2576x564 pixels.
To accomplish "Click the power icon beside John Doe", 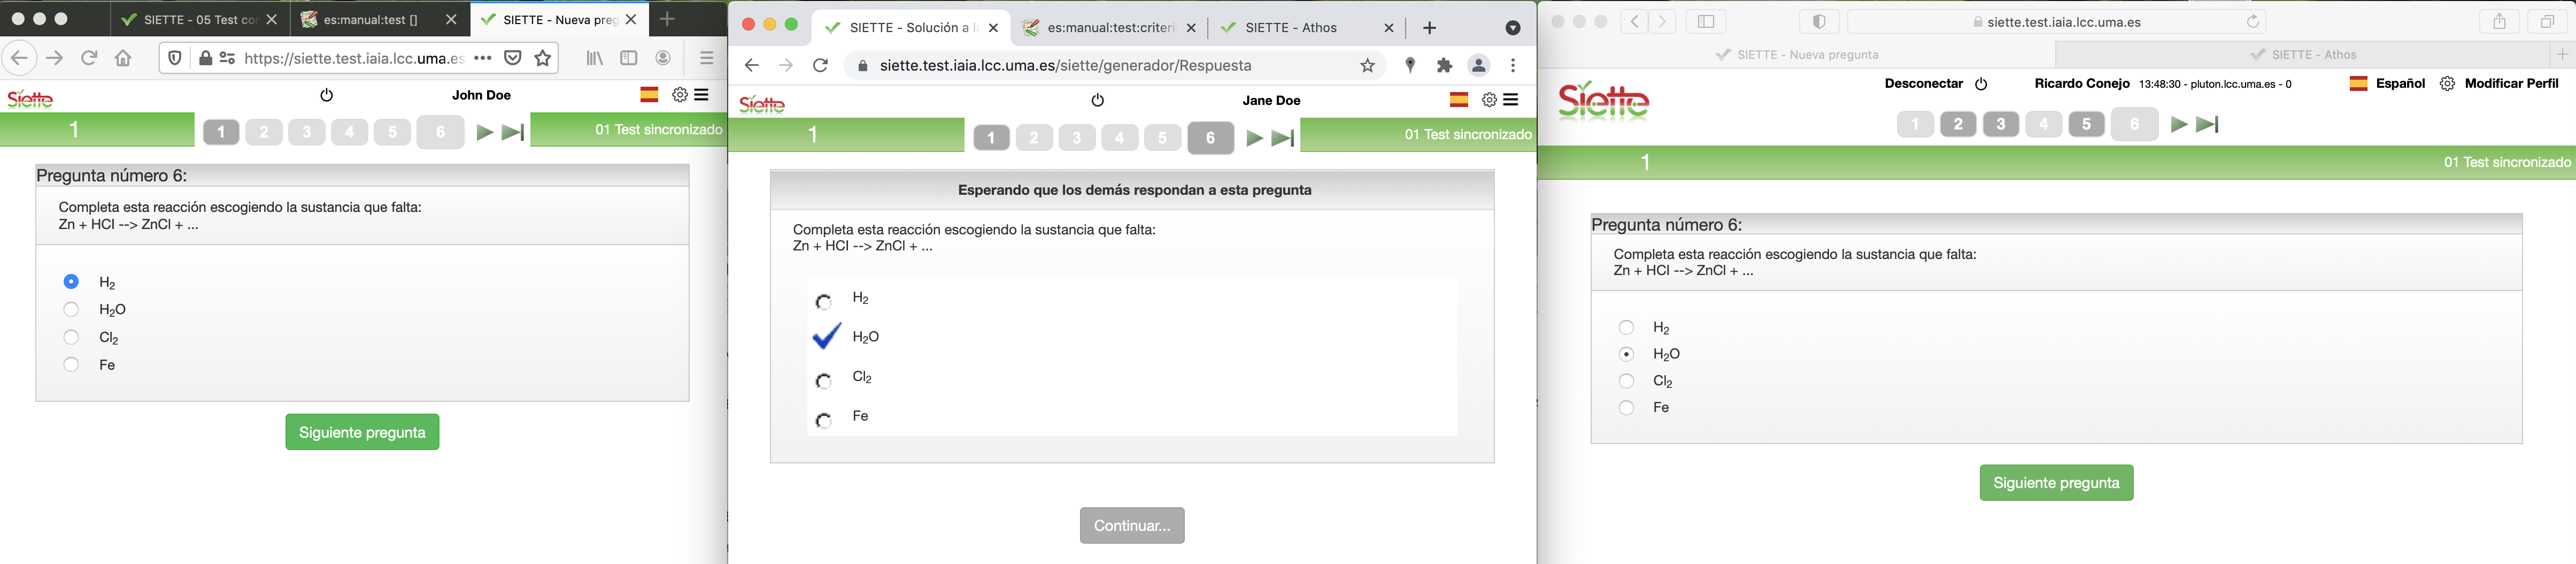I will click(x=326, y=95).
